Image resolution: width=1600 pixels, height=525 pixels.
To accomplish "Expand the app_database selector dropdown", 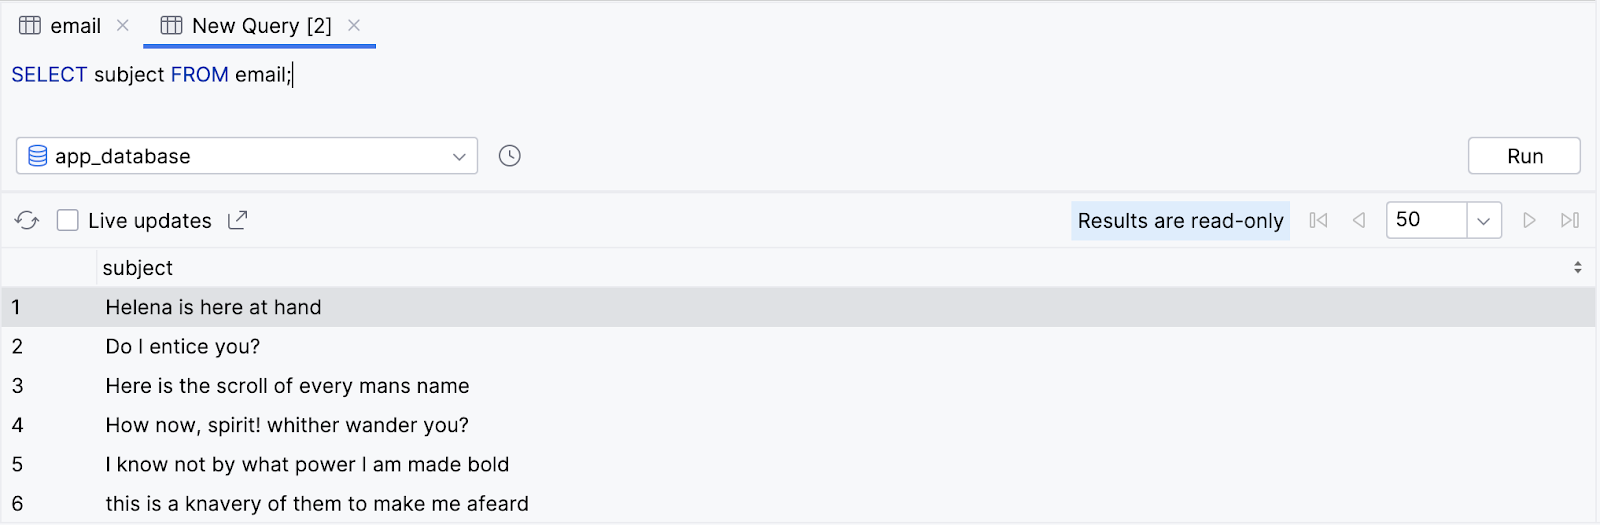I will [459, 157].
